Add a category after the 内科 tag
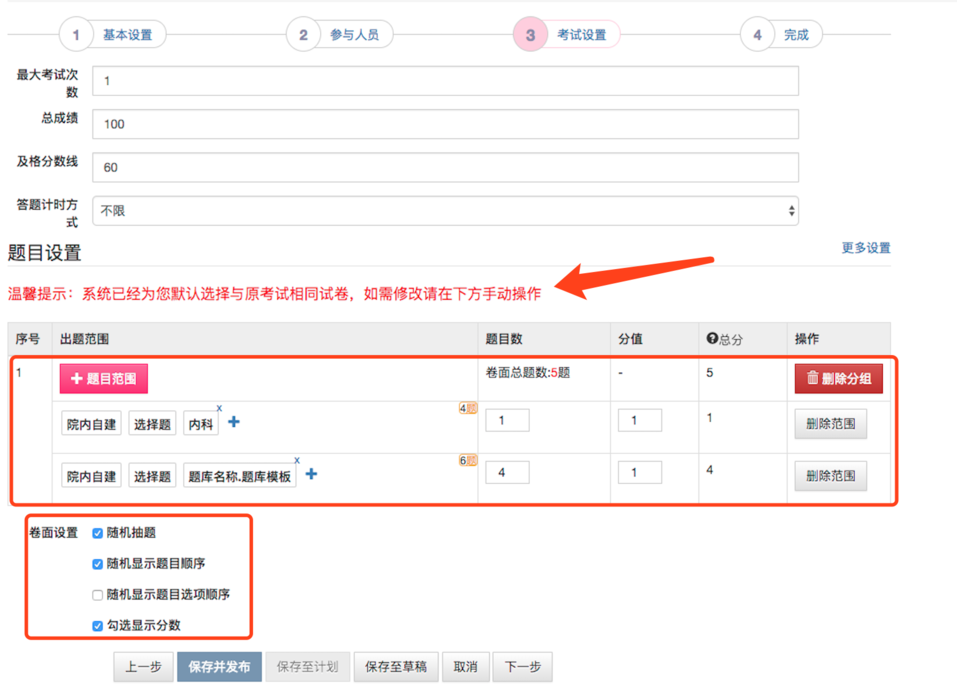The width and height of the screenshot is (957, 696). 234,421
